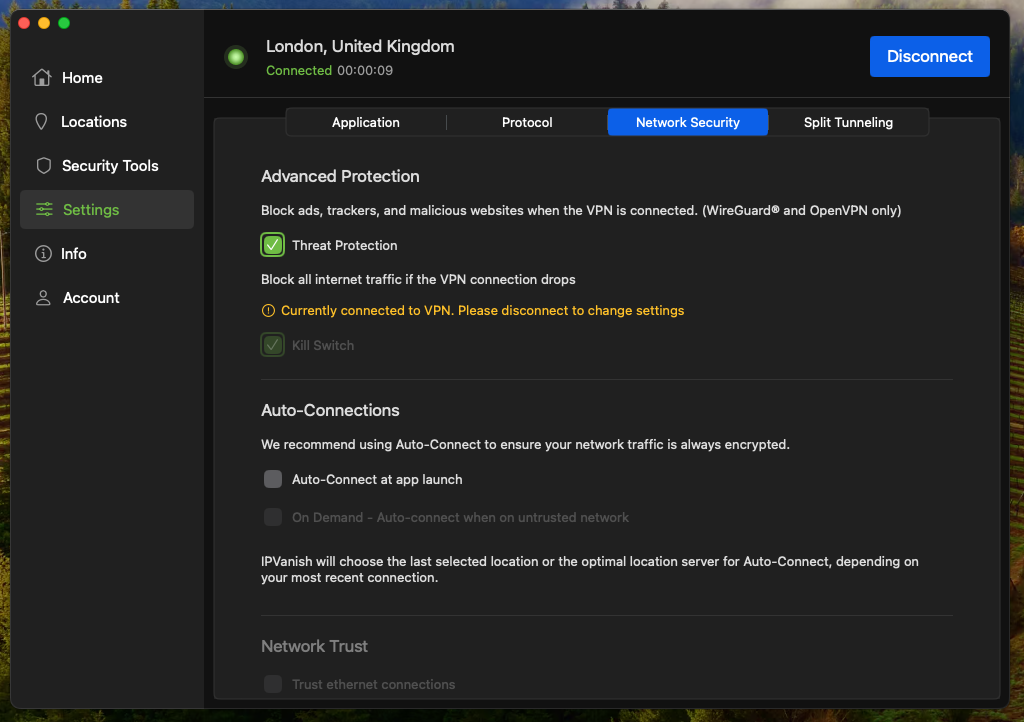Click the London, United Kingdom location text
This screenshot has height=722, width=1024.
(x=360, y=46)
